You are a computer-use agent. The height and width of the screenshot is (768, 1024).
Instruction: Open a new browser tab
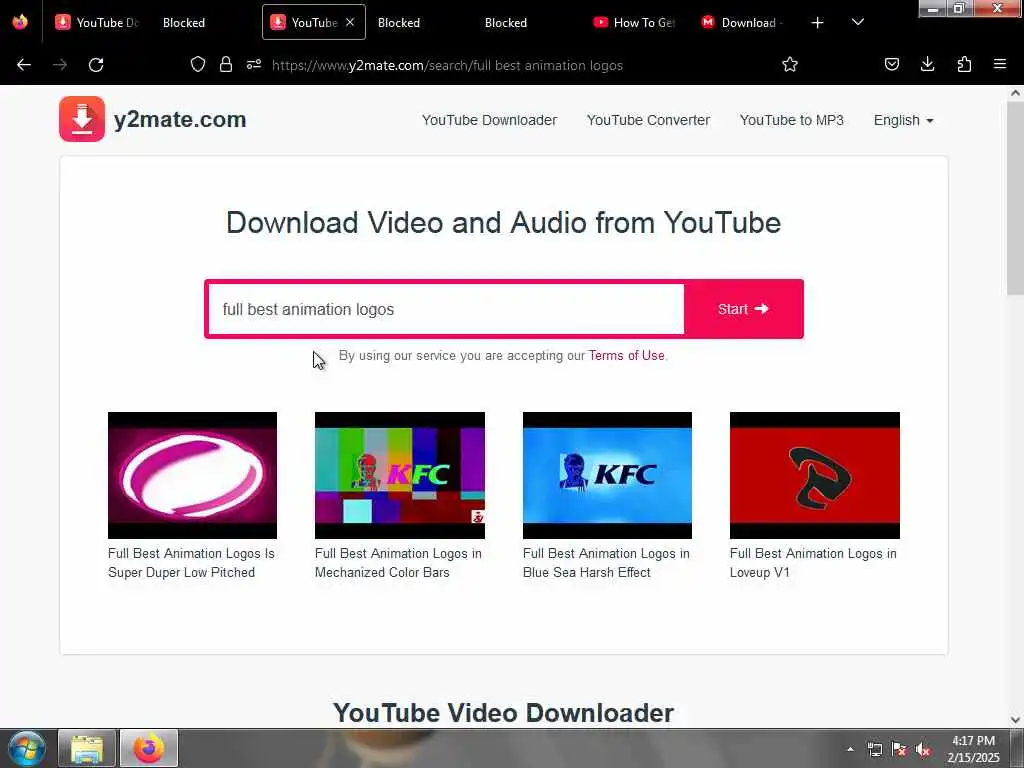(817, 23)
